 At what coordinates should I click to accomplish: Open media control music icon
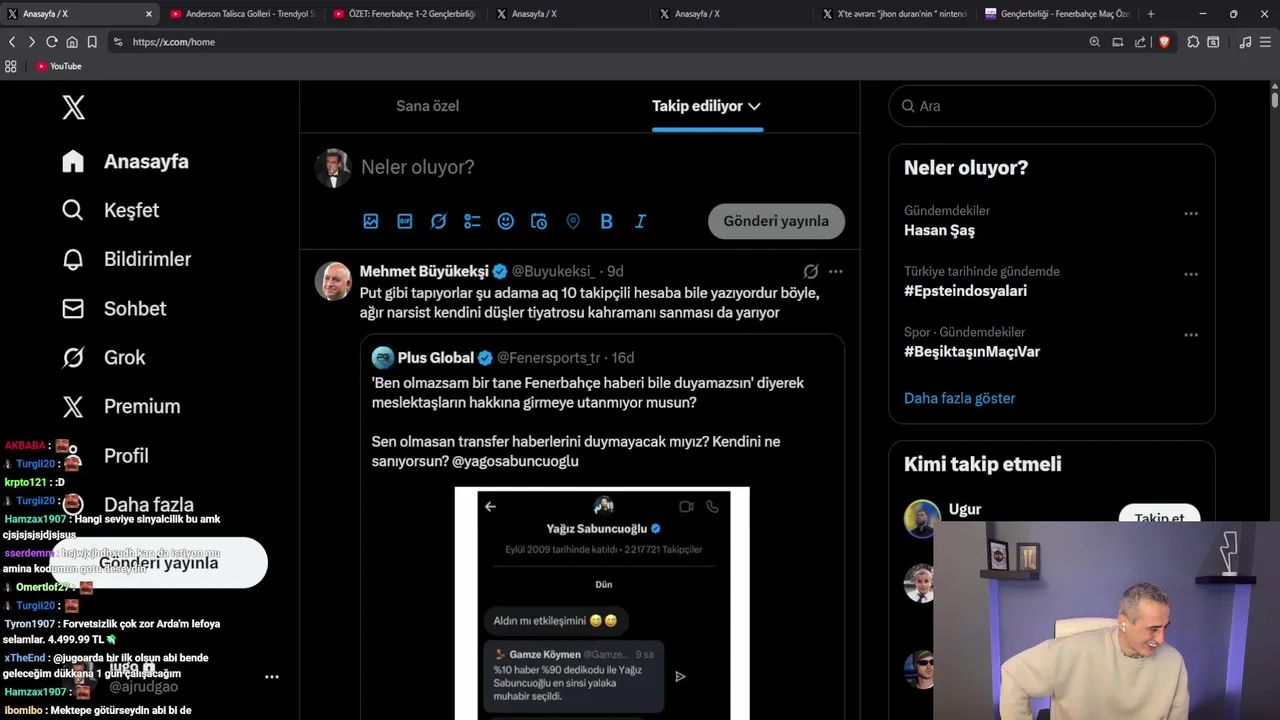1245,42
